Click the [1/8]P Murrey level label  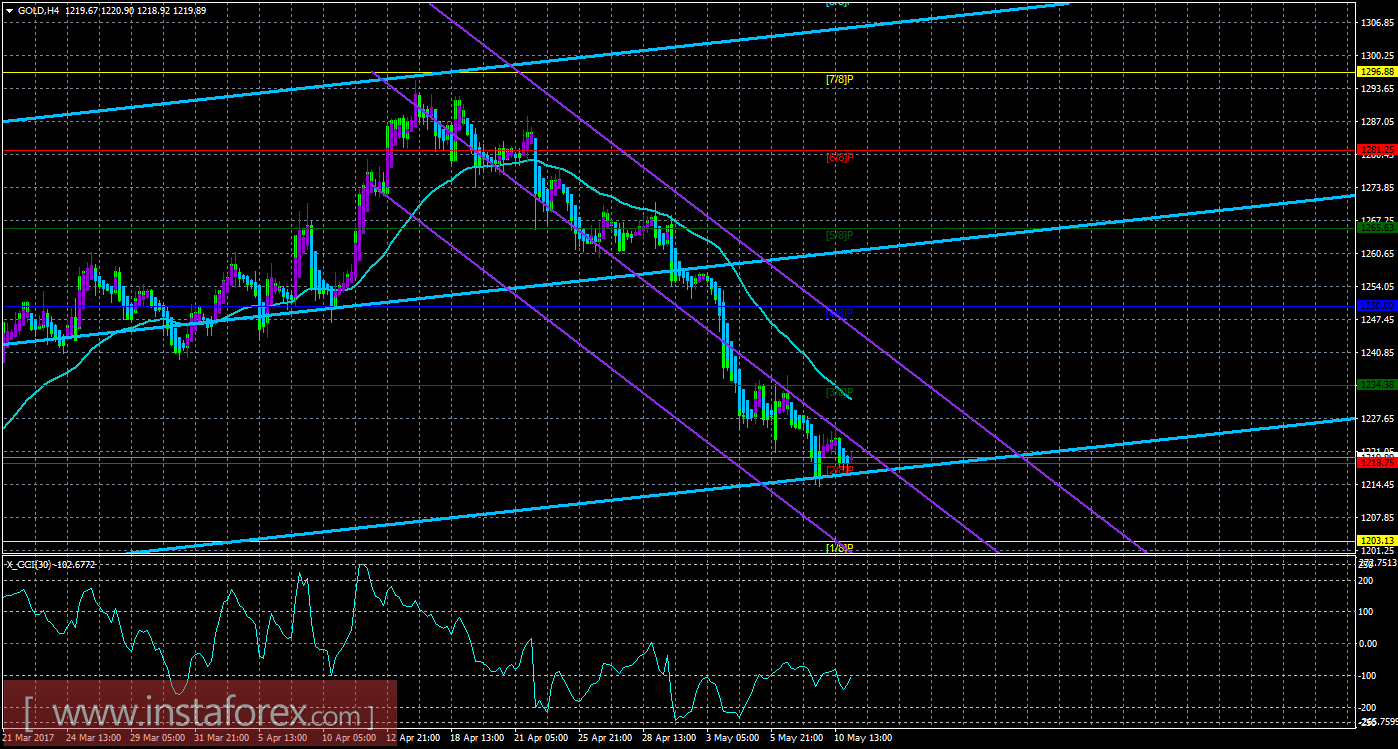pos(839,547)
